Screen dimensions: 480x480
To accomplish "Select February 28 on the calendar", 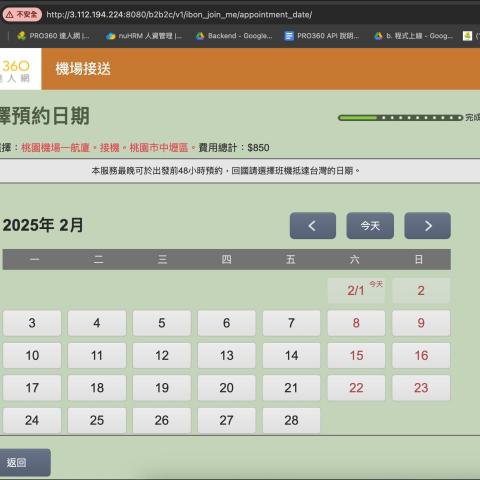I will 291,420.
